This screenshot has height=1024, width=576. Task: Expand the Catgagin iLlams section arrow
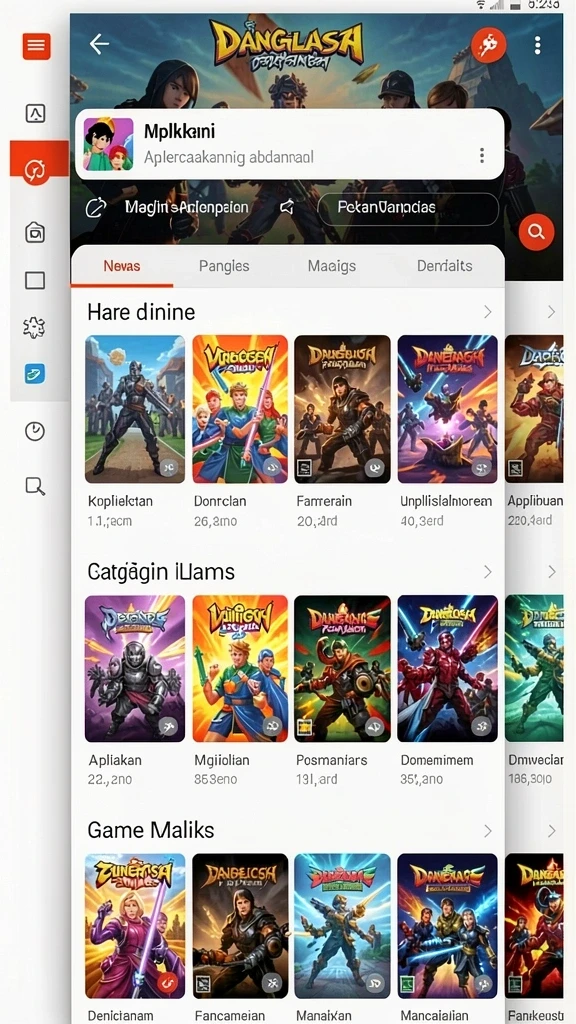pyautogui.click(x=487, y=572)
